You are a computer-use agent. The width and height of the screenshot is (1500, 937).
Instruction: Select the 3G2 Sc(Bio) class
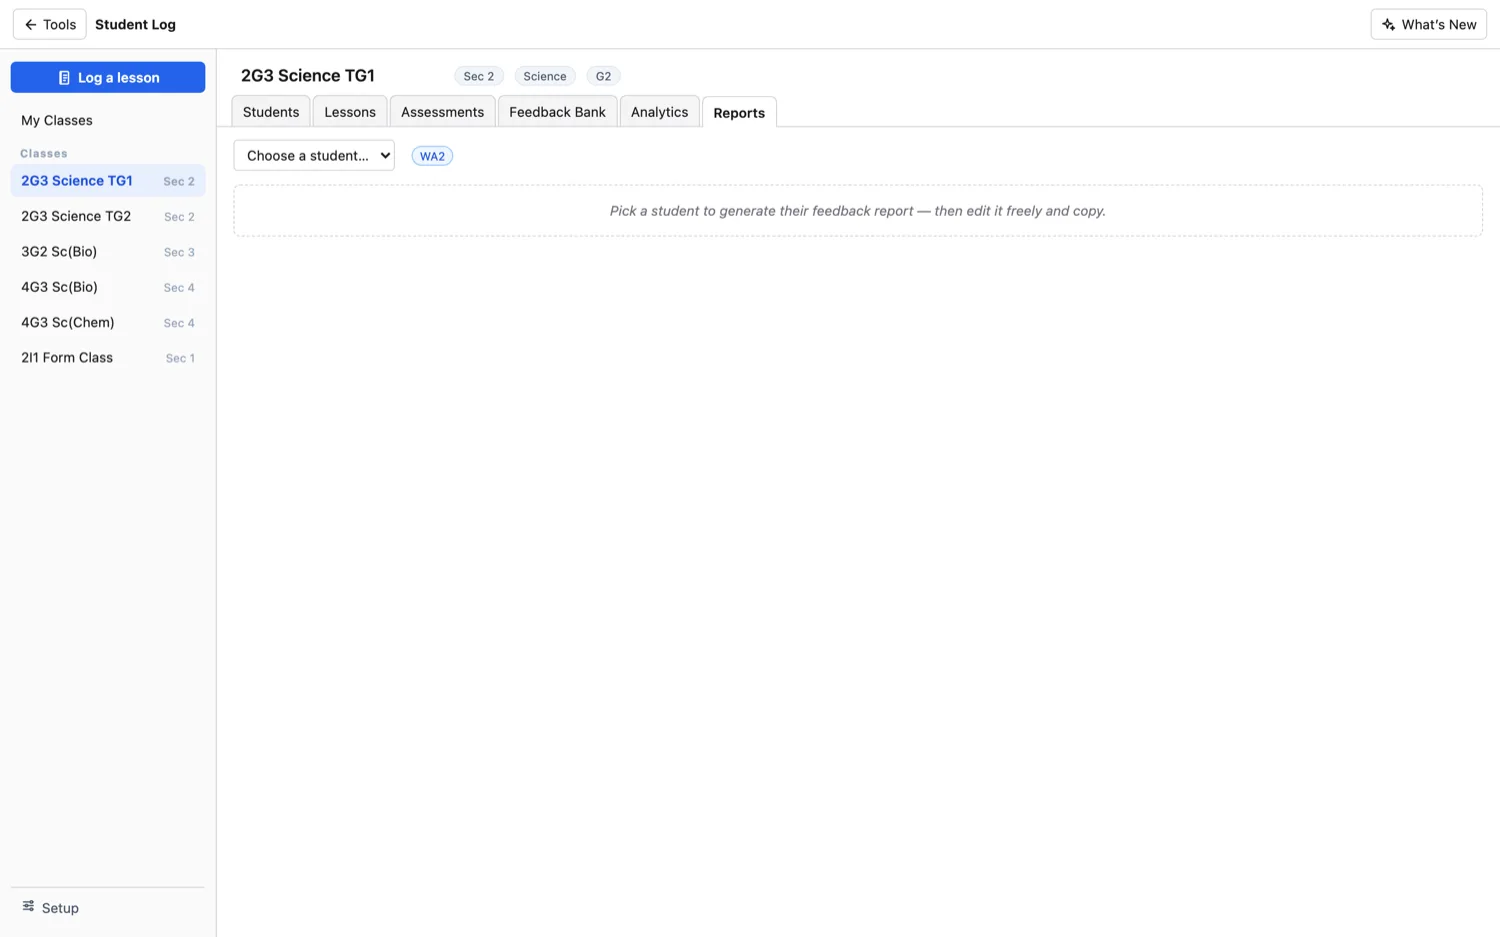[x=108, y=252]
